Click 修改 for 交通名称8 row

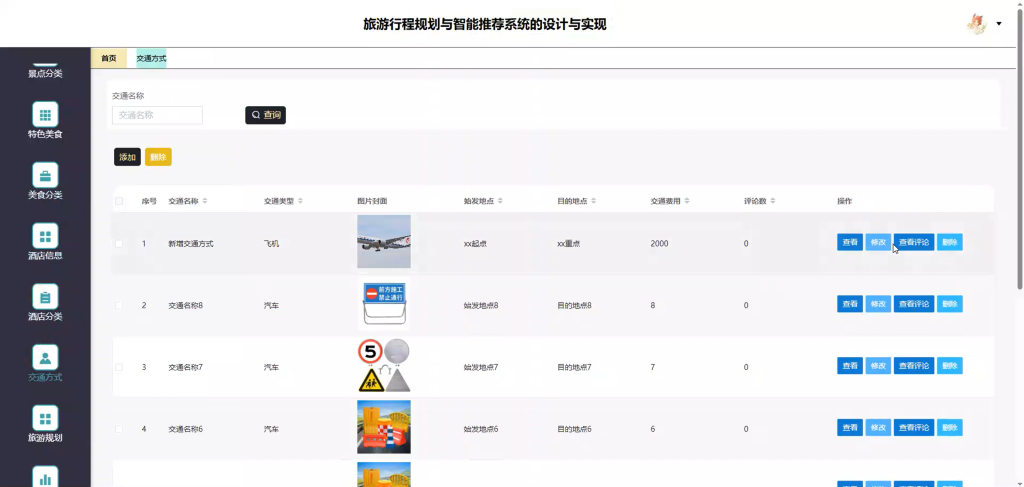(x=878, y=304)
